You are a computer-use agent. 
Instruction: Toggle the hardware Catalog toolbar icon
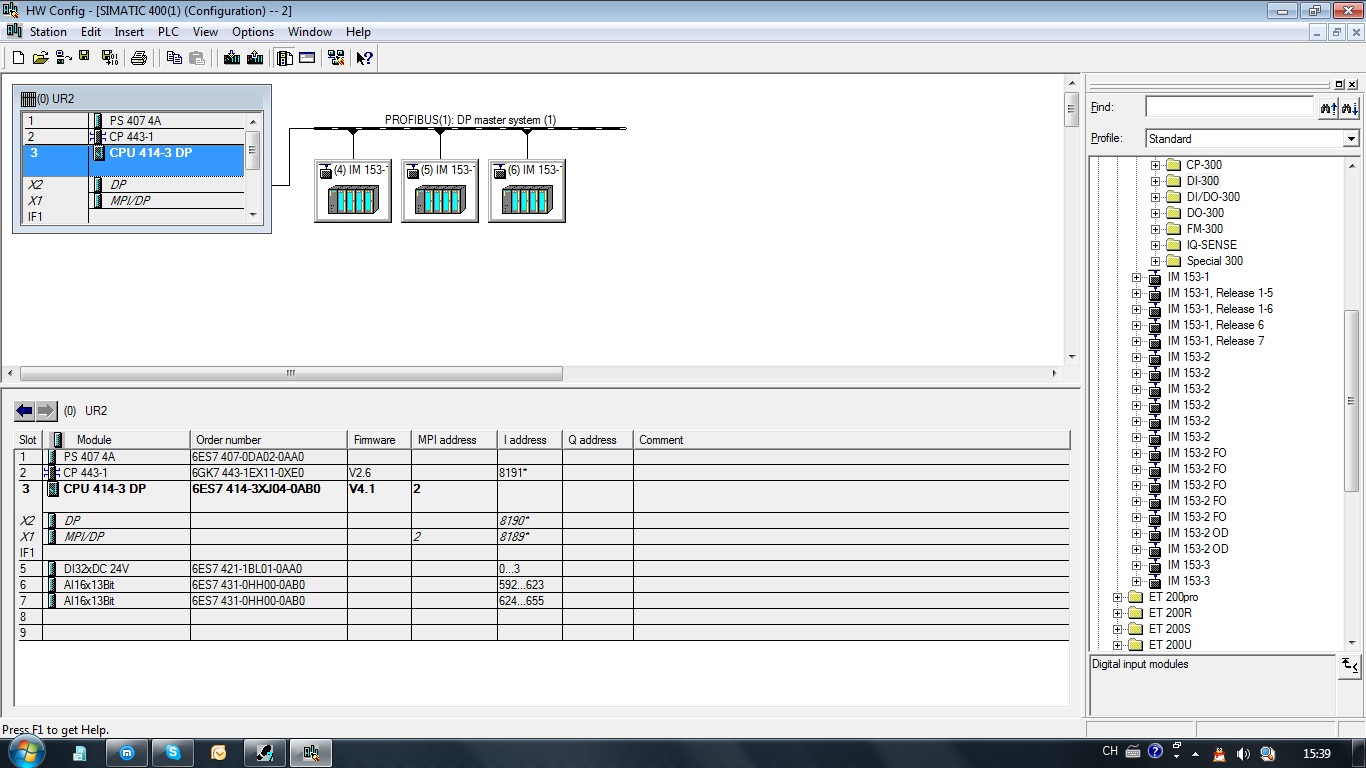[x=285, y=58]
